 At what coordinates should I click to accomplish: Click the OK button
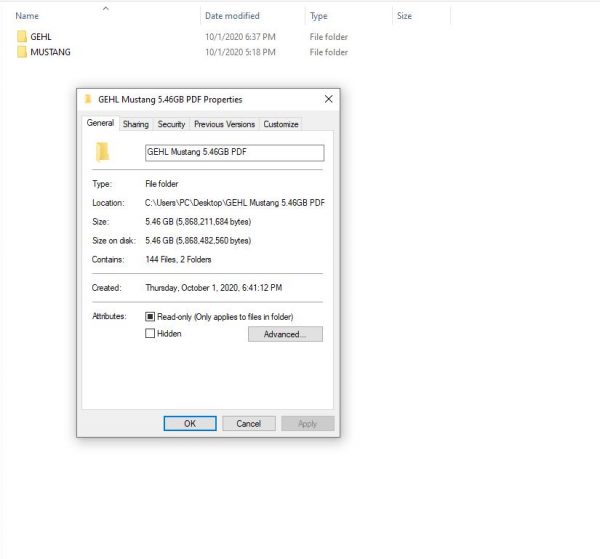190,424
